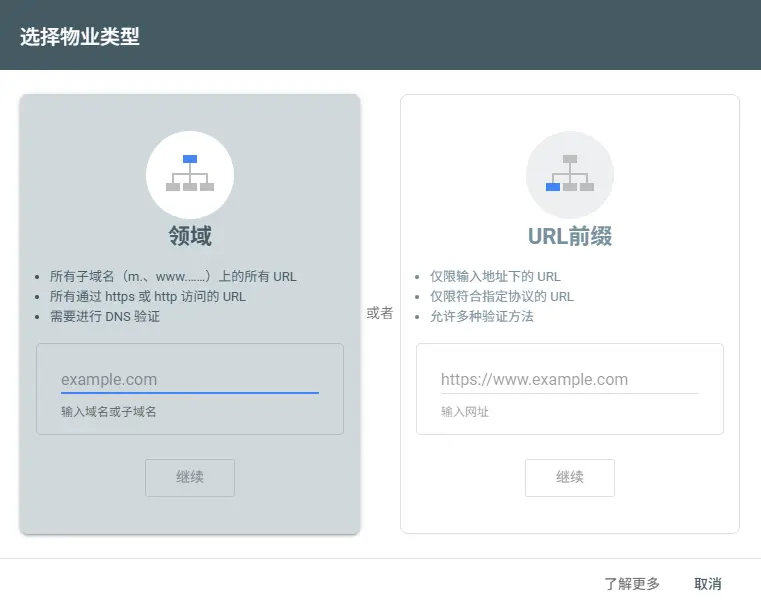Select the 领域 heading text

[x=190, y=236]
